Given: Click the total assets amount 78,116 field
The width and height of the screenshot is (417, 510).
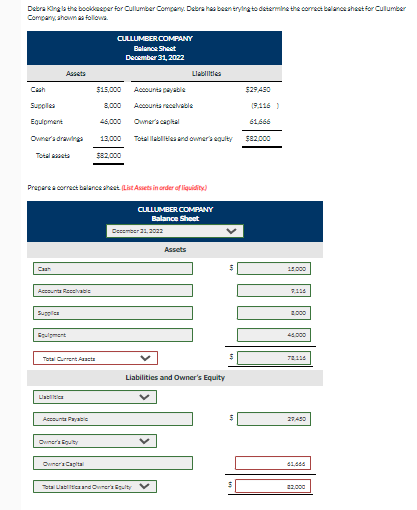Looking at the screenshot, I should point(274,358).
